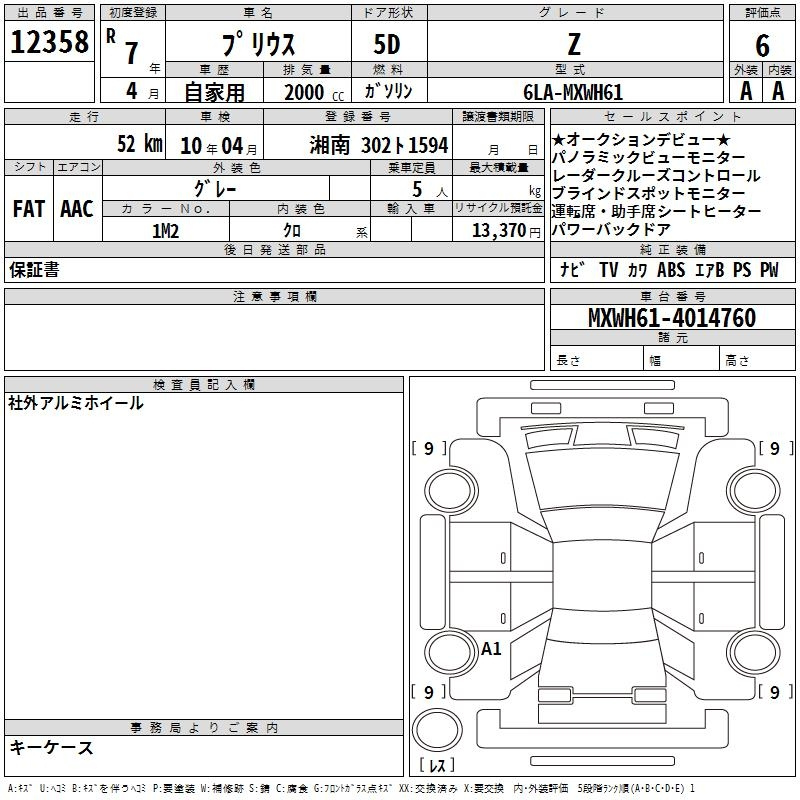Click the exterior grade A under 外装
This screenshot has height=800, width=800.
[x=745, y=91]
